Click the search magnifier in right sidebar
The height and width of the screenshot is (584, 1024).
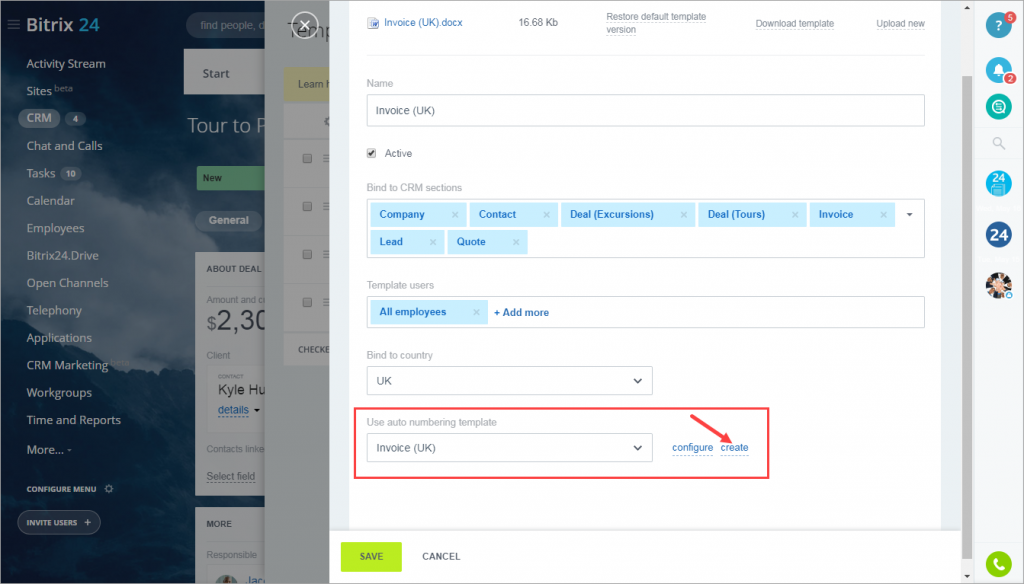(x=999, y=143)
